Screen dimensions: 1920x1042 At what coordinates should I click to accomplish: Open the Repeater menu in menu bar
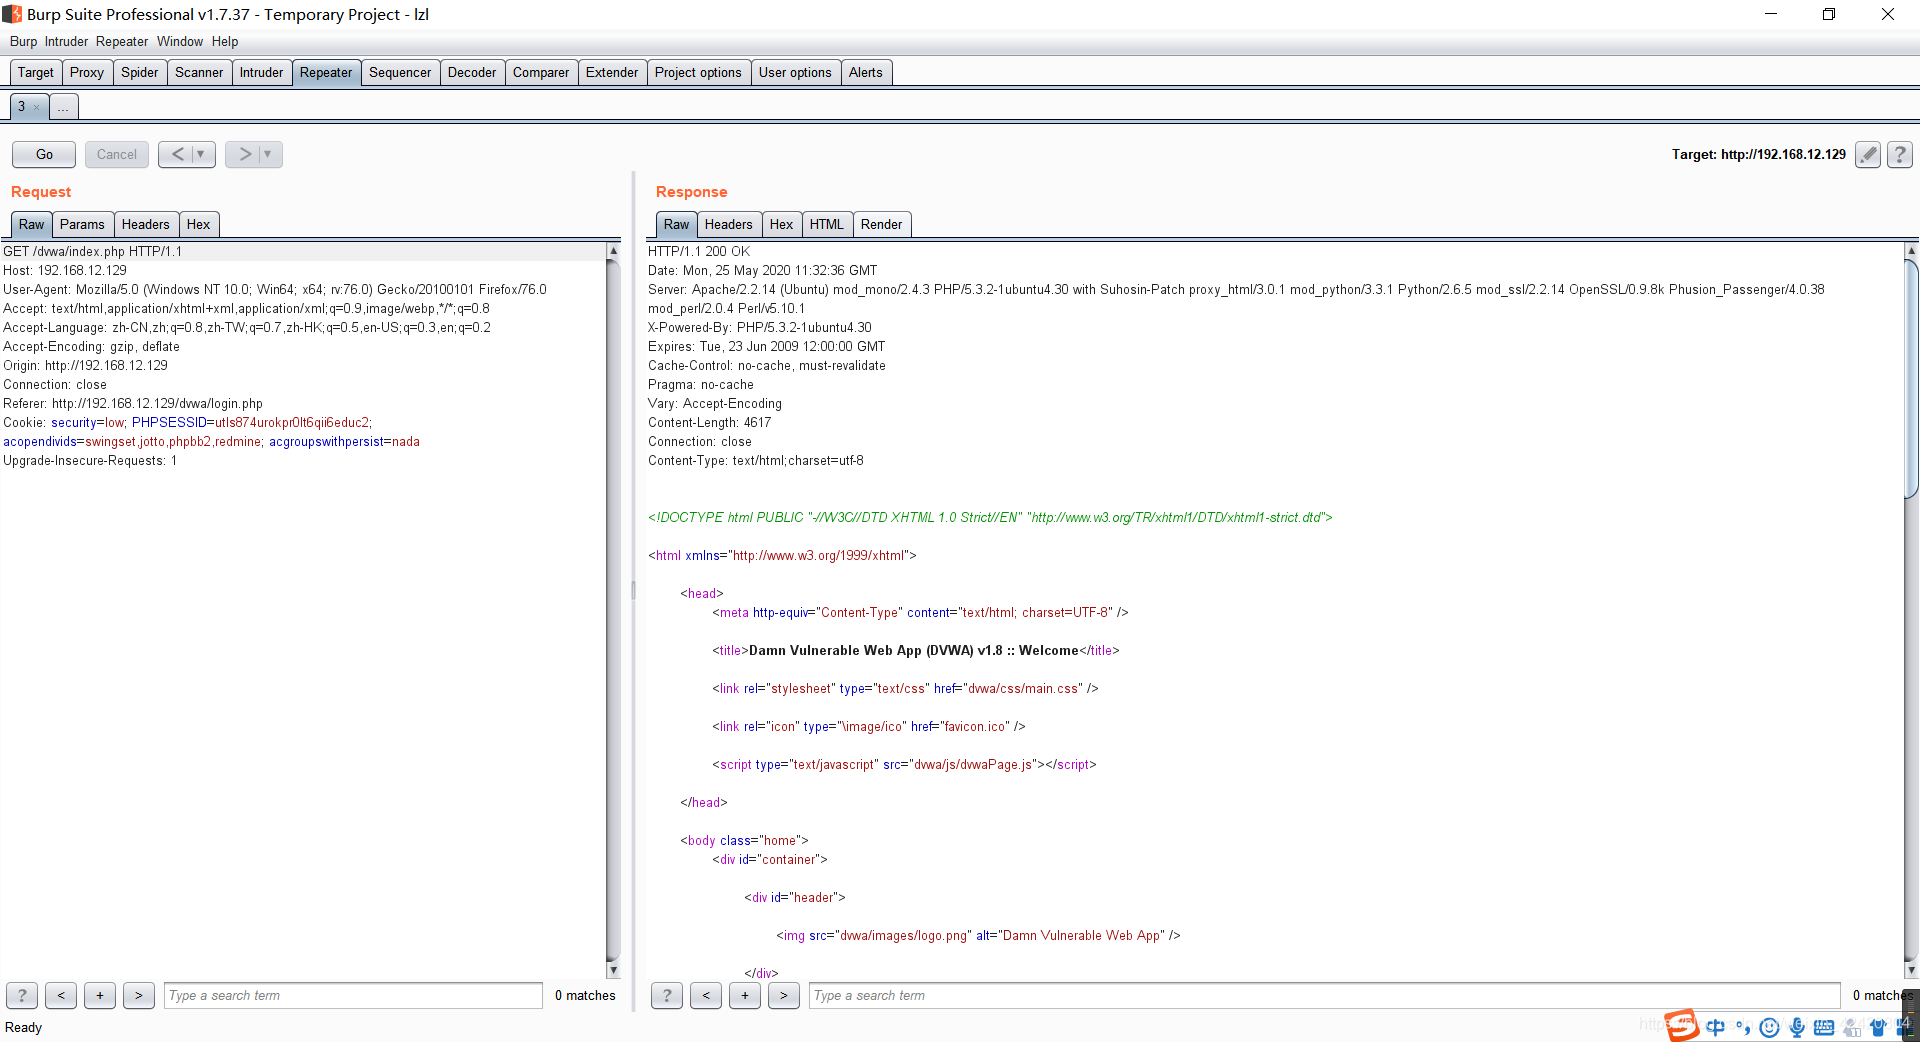(122, 41)
